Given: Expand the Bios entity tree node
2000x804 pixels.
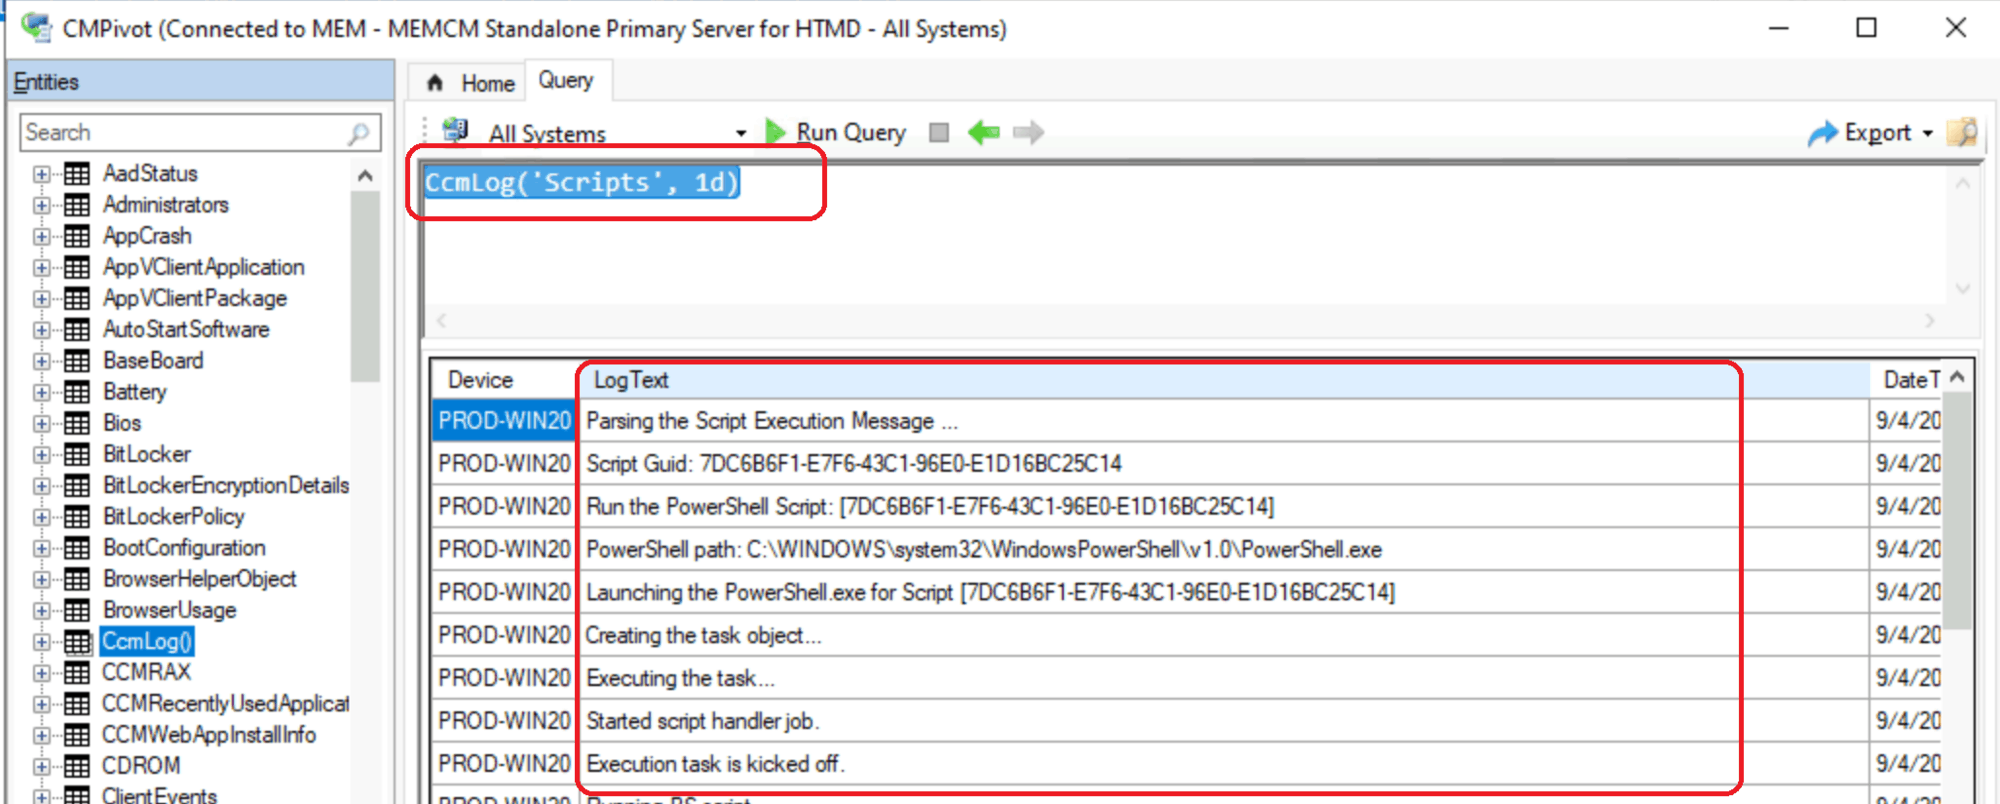Looking at the screenshot, I should 41,424.
